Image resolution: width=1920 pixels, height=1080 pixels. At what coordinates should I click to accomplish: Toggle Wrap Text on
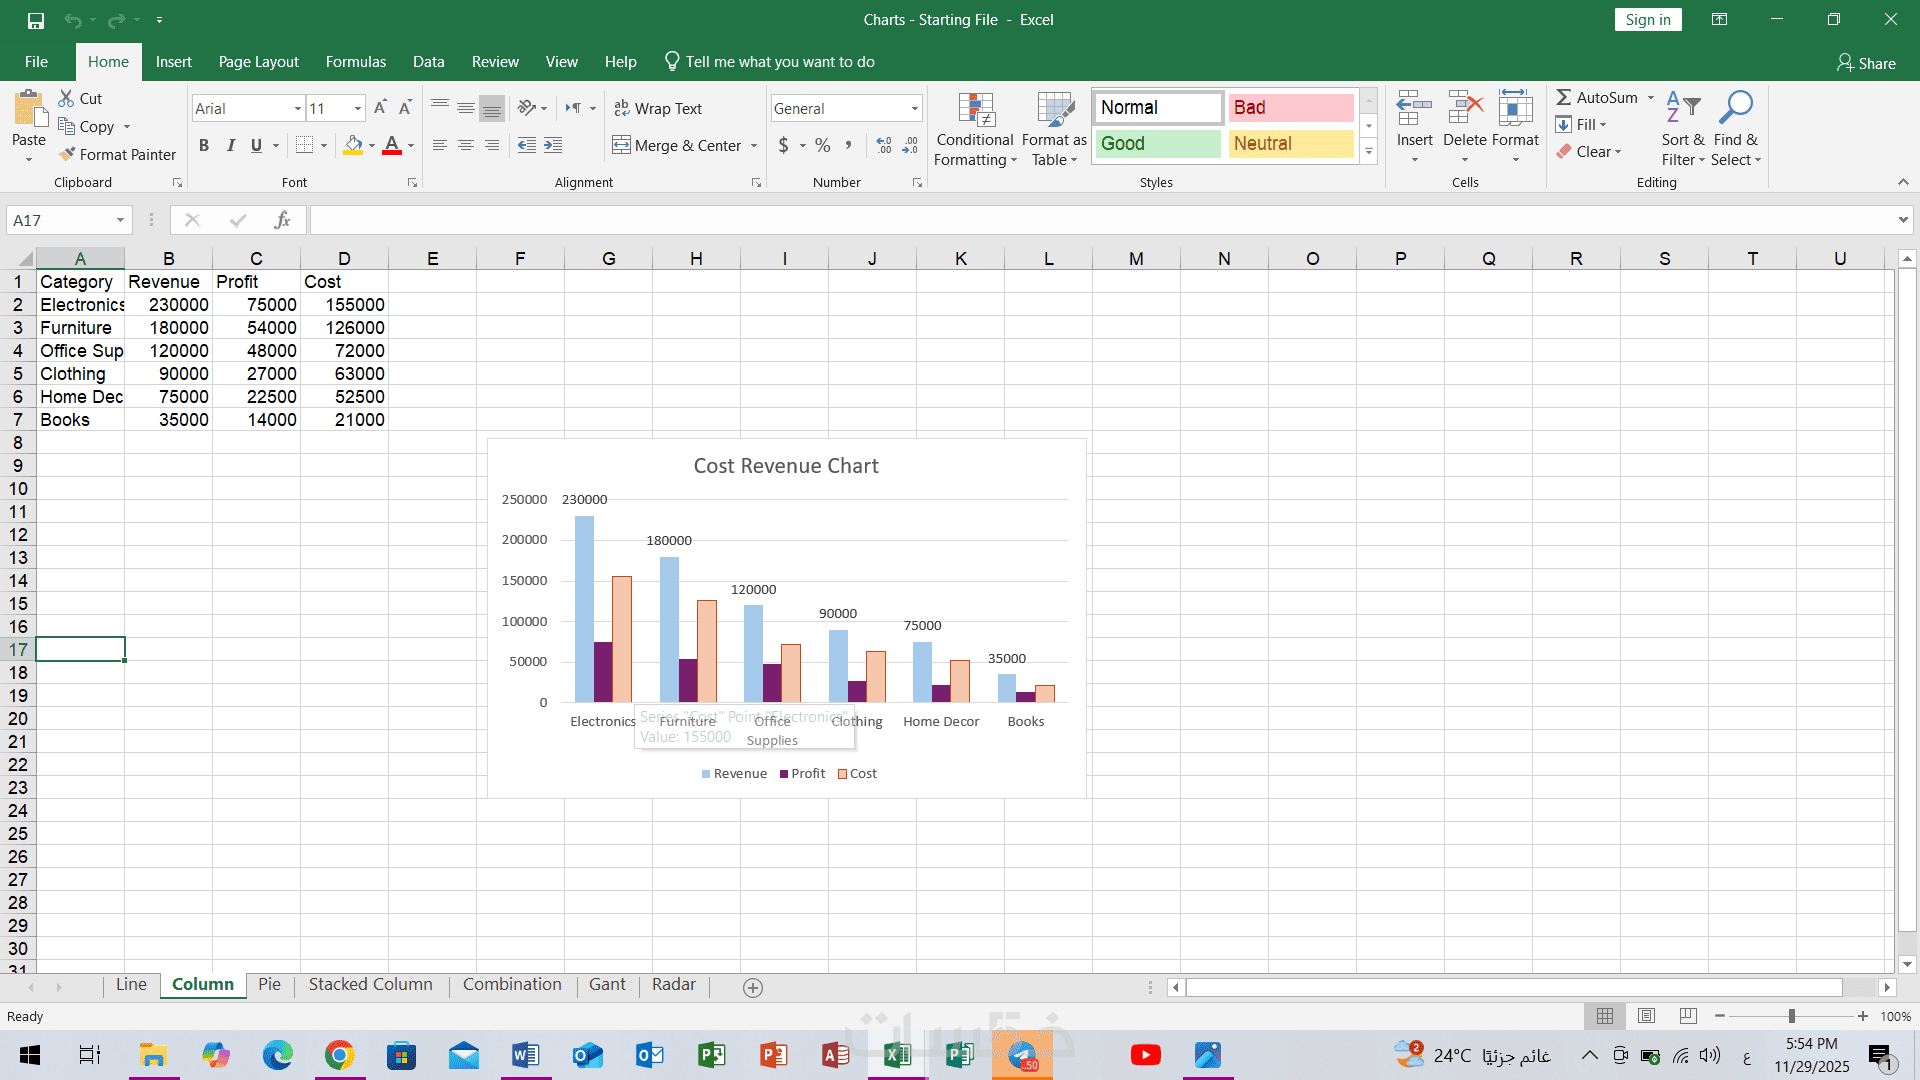pyautogui.click(x=658, y=108)
